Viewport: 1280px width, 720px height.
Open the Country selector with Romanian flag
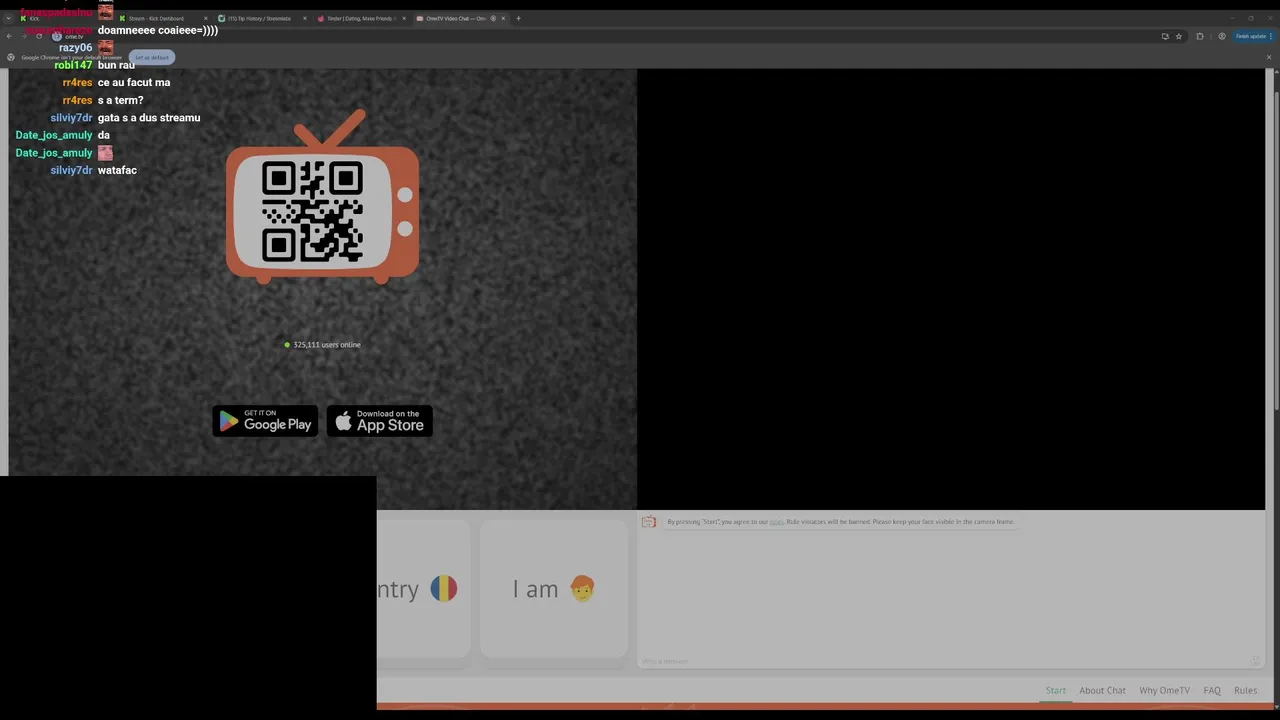tap(423, 589)
